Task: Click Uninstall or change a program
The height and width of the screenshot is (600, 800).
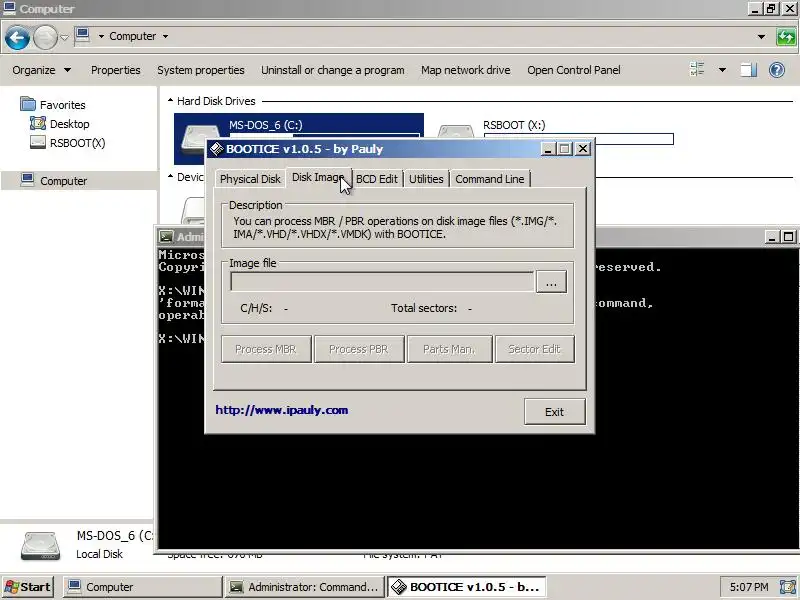Action: tap(333, 70)
